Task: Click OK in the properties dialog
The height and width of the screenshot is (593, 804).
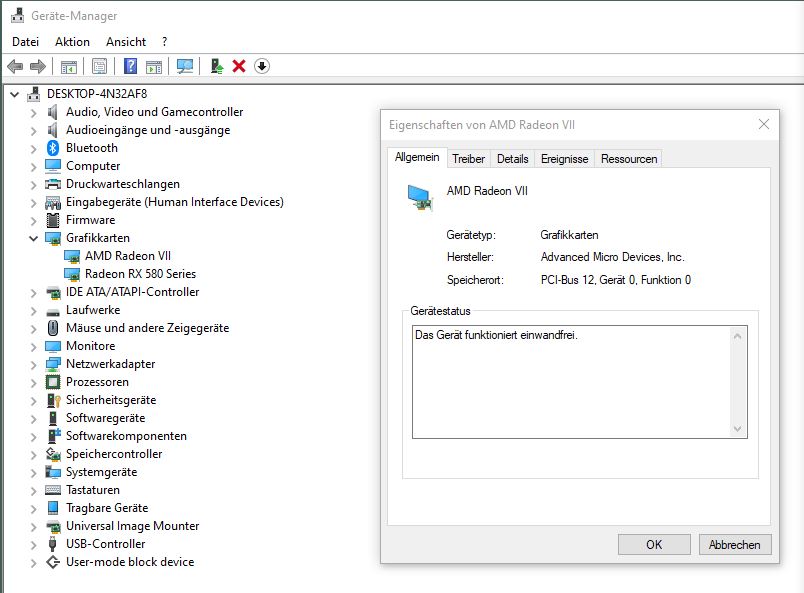Action: [654, 545]
